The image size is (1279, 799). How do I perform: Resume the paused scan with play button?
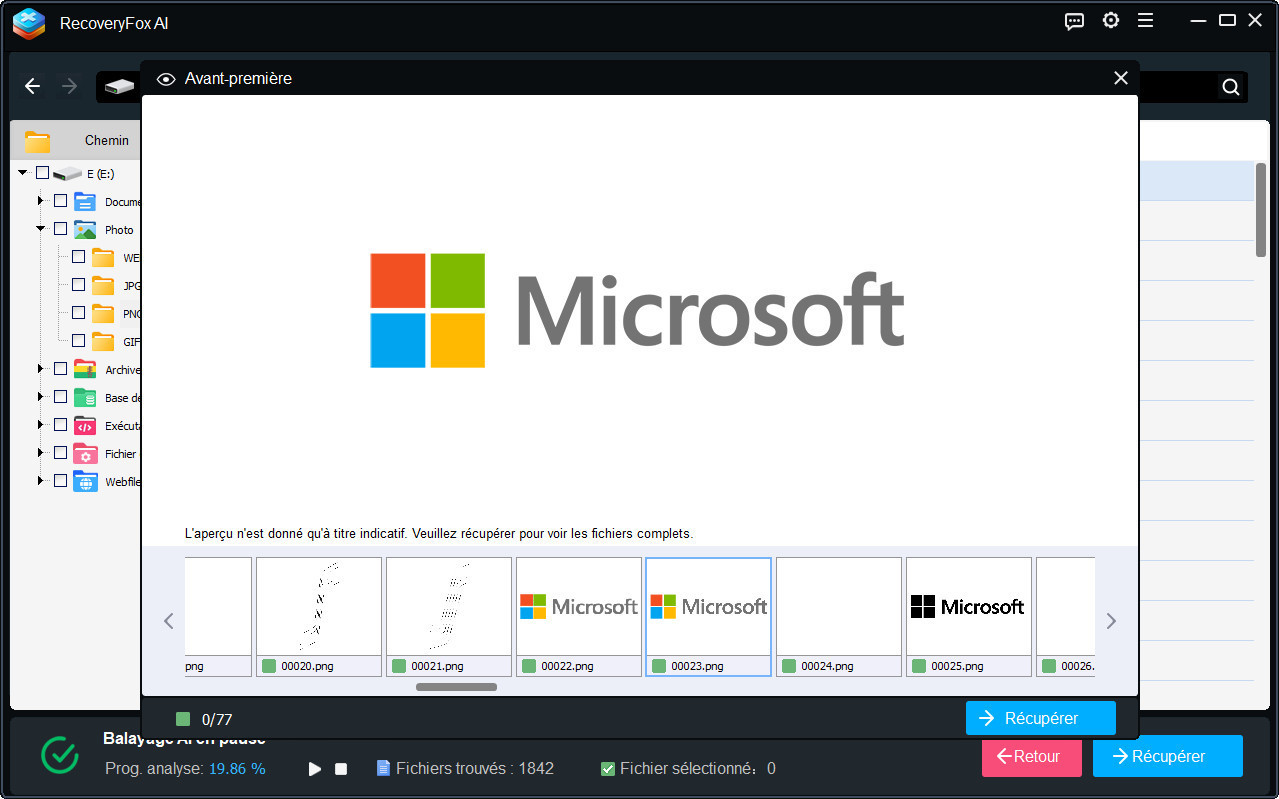point(315,769)
